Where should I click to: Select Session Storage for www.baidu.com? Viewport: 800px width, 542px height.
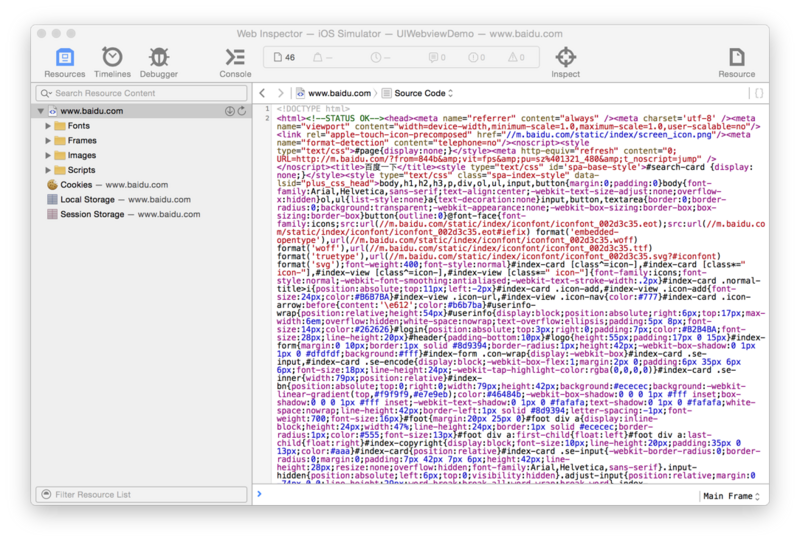pos(142,214)
